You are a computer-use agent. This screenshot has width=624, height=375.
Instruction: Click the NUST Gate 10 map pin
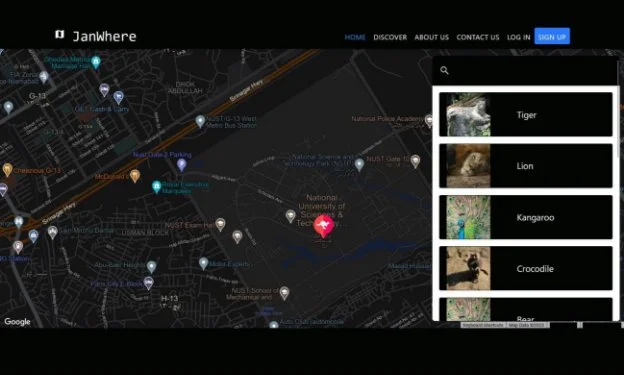(415, 161)
